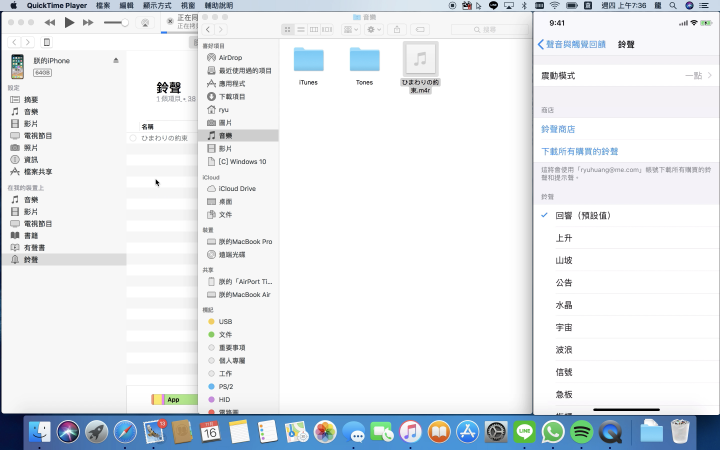
Task: Open 顯示方式 menu in menu bar
Action: (x=157, y=6)
